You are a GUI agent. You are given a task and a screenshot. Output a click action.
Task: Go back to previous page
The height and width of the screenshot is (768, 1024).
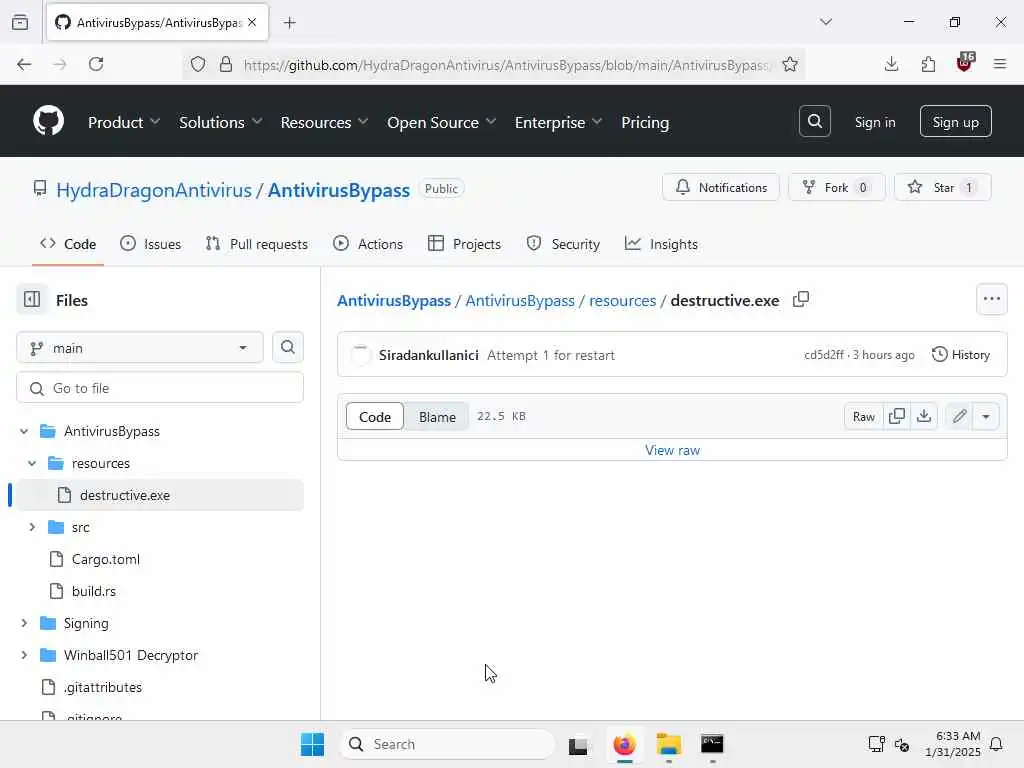24,64
